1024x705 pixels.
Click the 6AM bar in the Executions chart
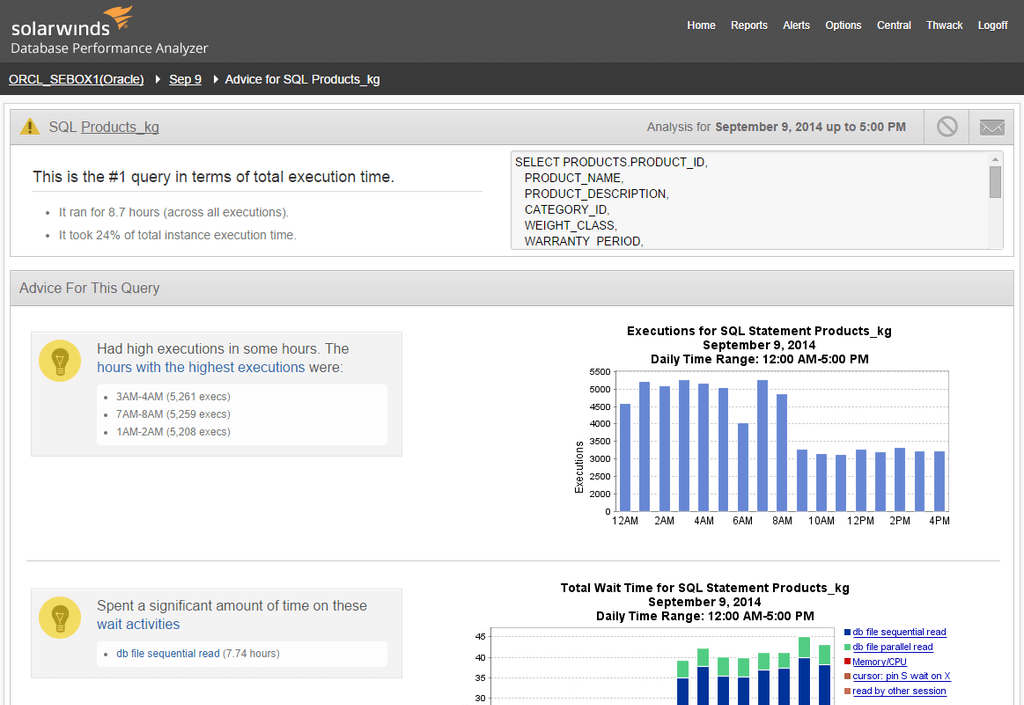pyautogui.click(x=743, y=467)
